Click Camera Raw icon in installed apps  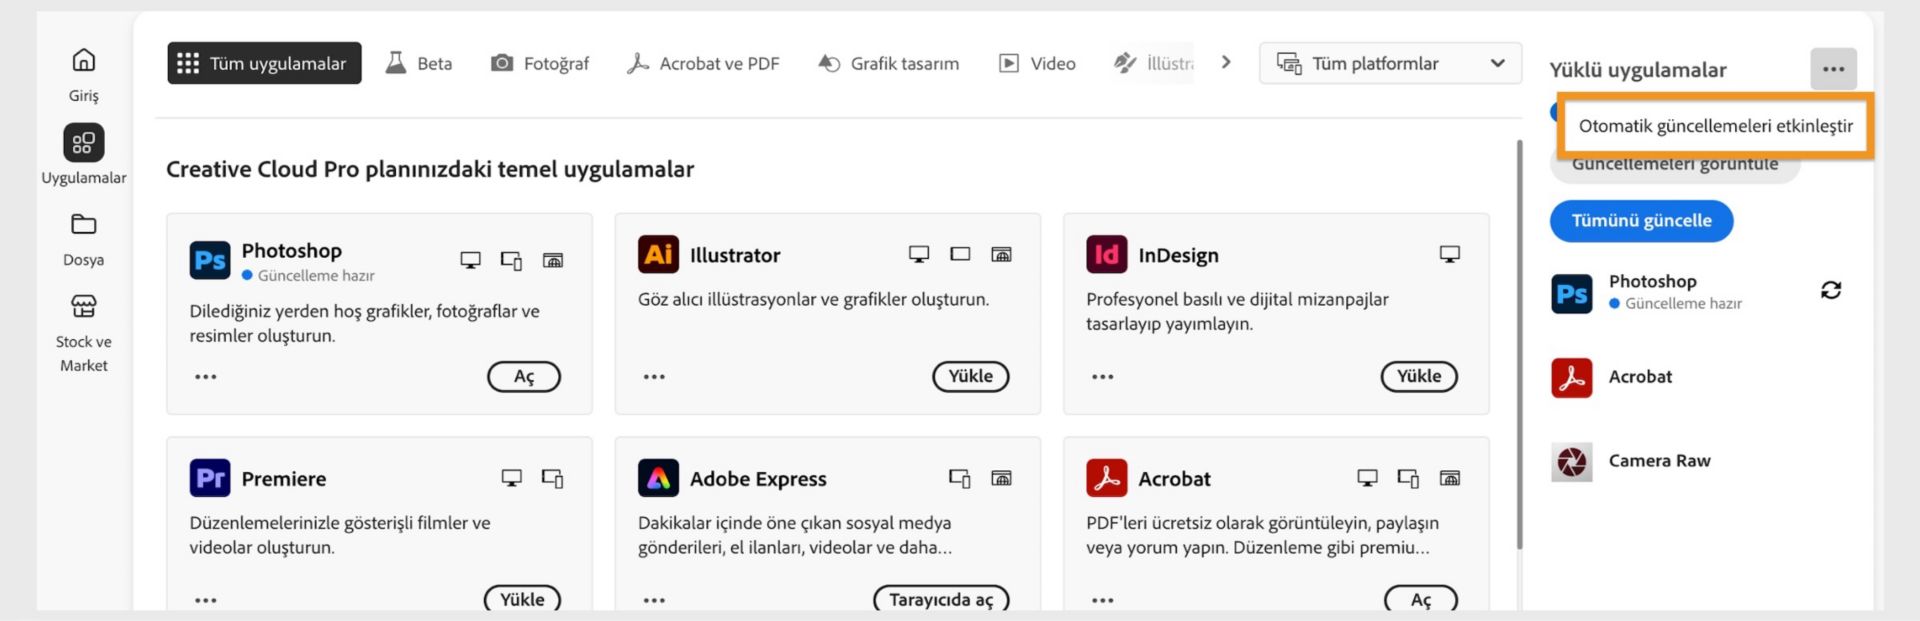[x=1571, y=462]
